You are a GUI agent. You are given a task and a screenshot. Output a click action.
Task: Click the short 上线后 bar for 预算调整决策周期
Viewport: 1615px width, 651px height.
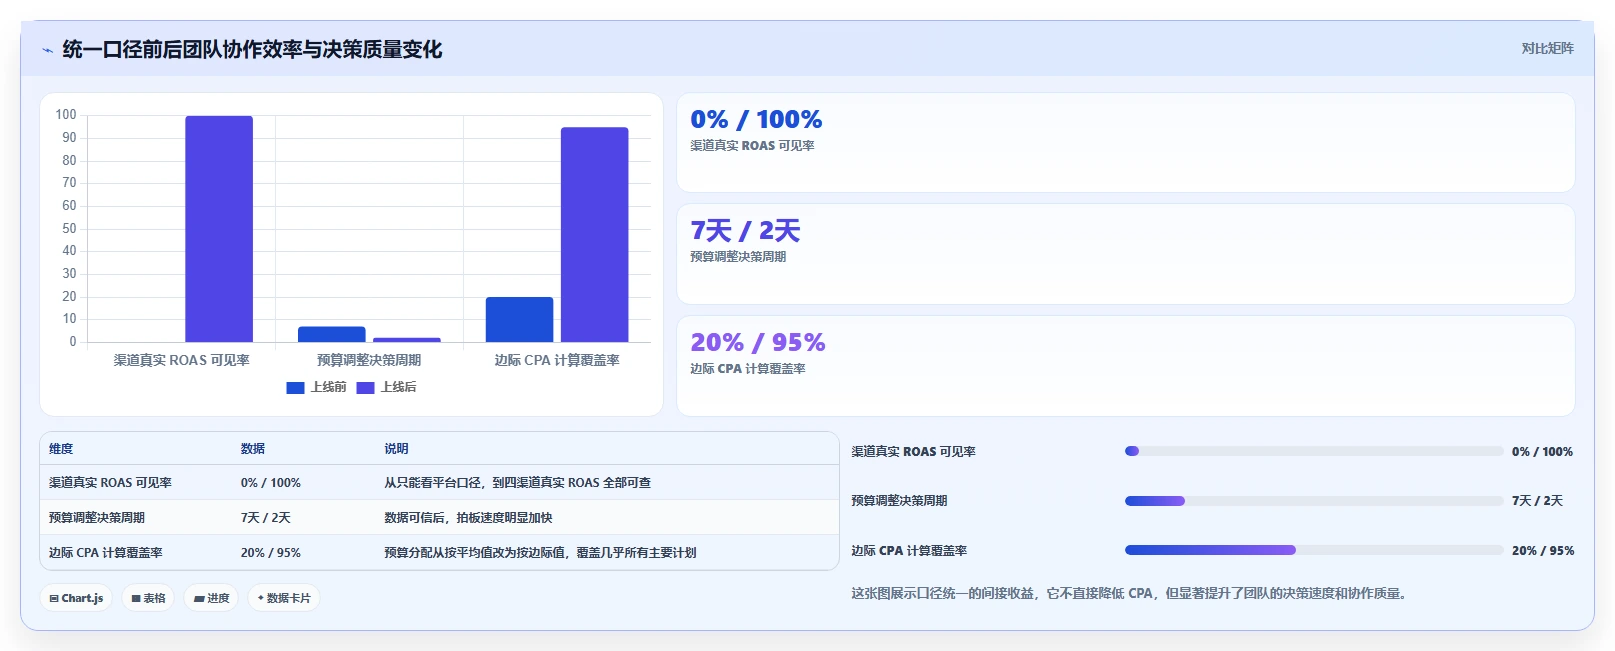click(x=407, y=340)
